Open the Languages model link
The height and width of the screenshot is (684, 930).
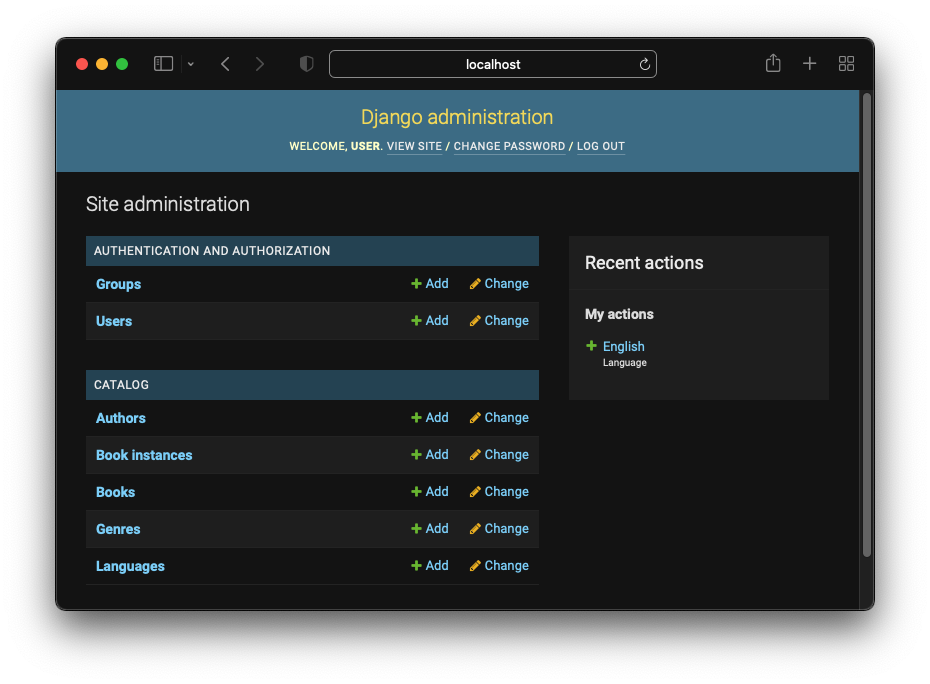(130, 566)
